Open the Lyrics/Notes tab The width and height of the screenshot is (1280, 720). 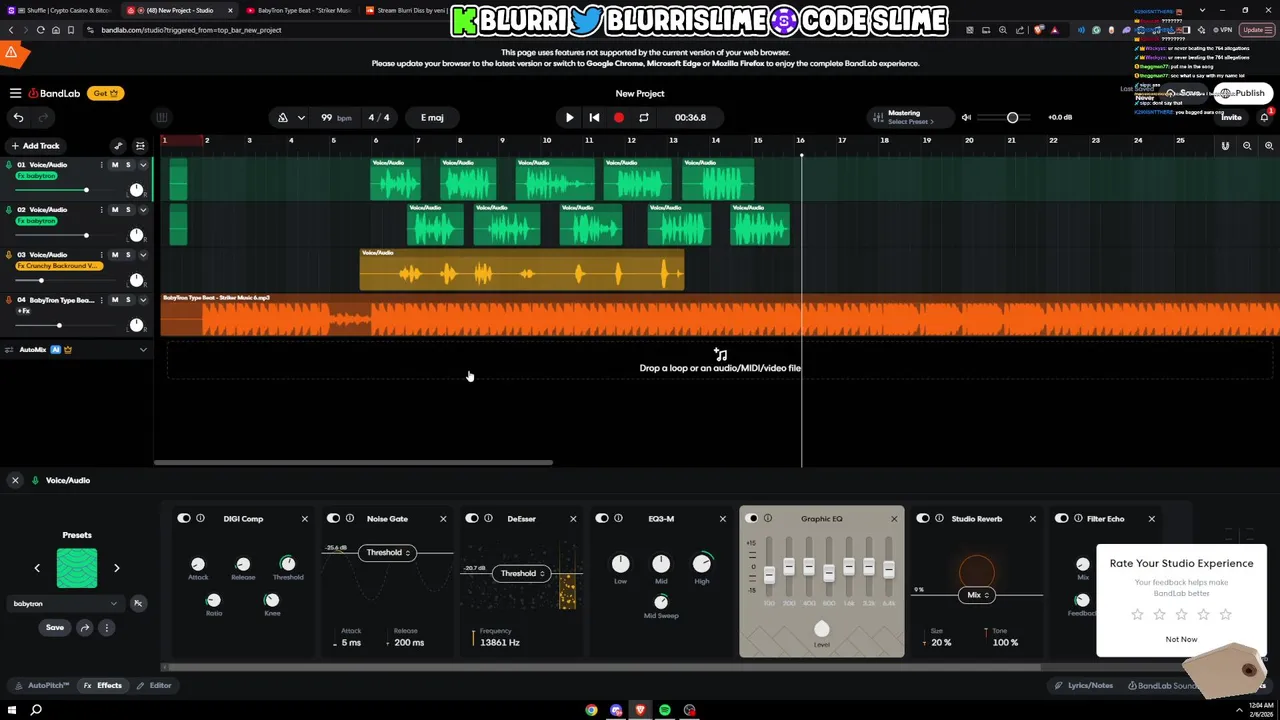(1083, 685)
